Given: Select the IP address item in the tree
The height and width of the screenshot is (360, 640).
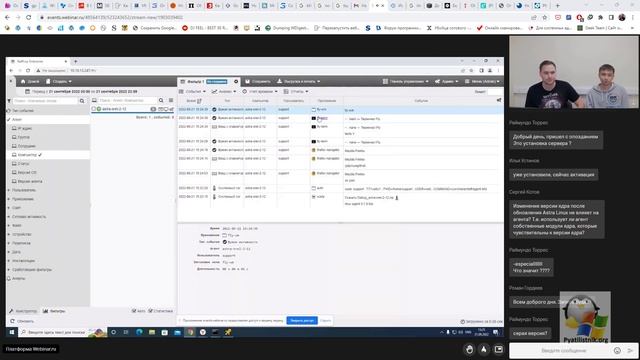Looking at the screenshot, I should tap(22, 129).
